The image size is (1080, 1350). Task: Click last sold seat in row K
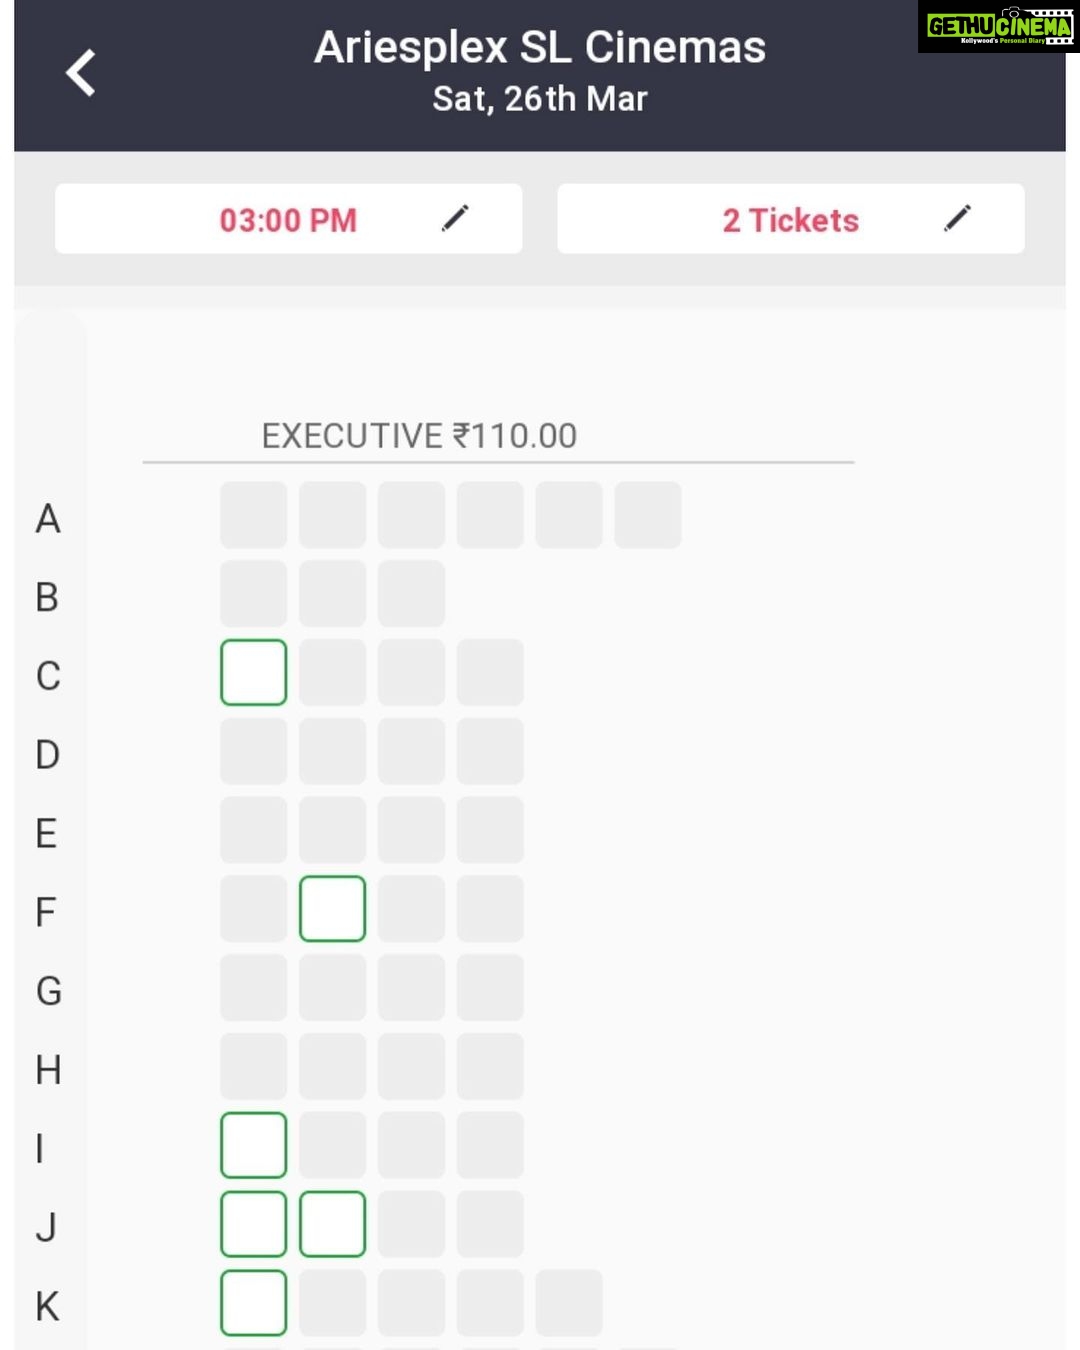[x=569, y=1302]
